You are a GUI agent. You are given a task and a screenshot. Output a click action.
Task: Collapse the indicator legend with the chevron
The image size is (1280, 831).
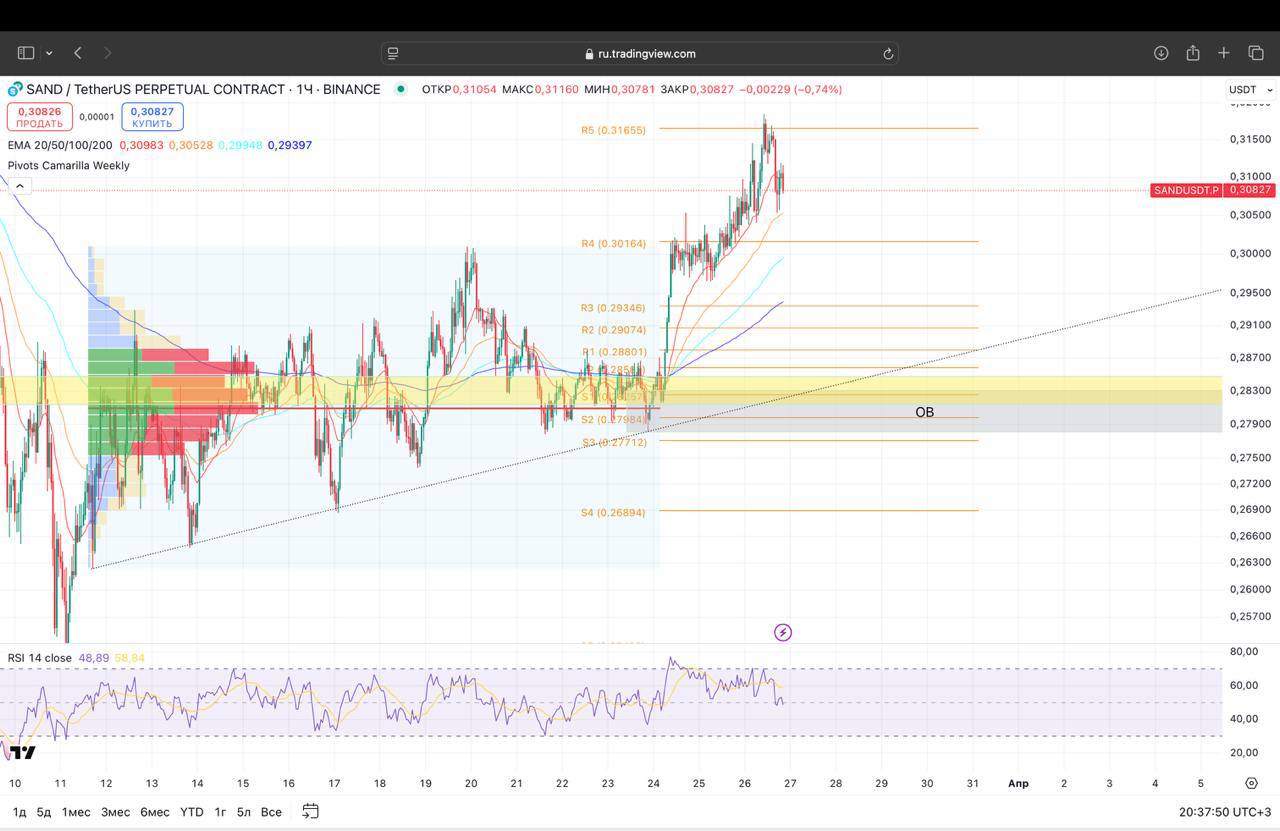coord(19,186)
